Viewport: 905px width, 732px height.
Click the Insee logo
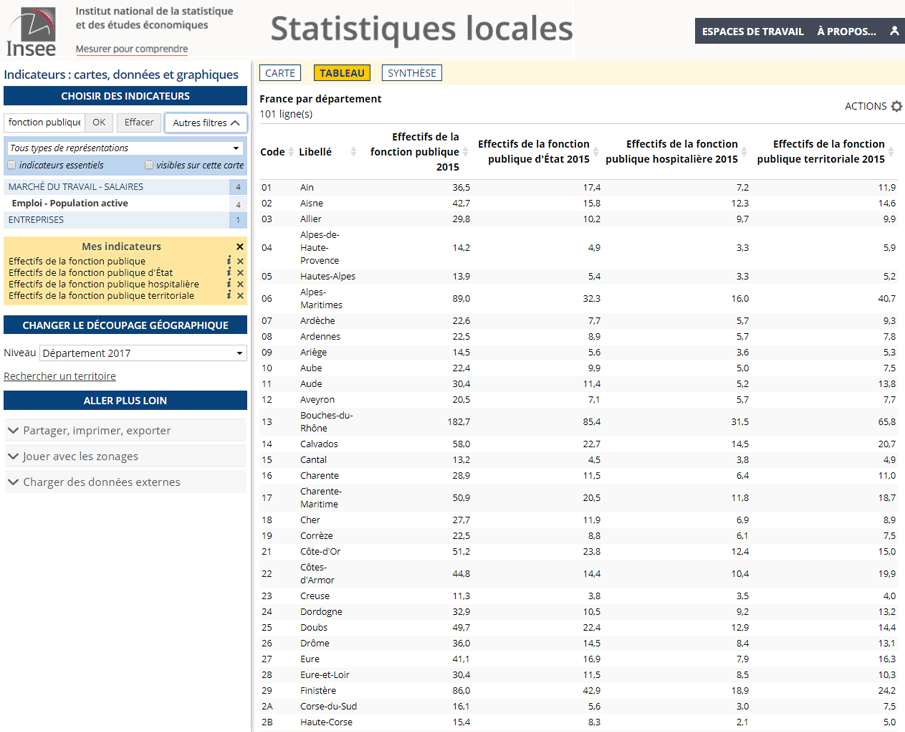click(x=31, y=31)
